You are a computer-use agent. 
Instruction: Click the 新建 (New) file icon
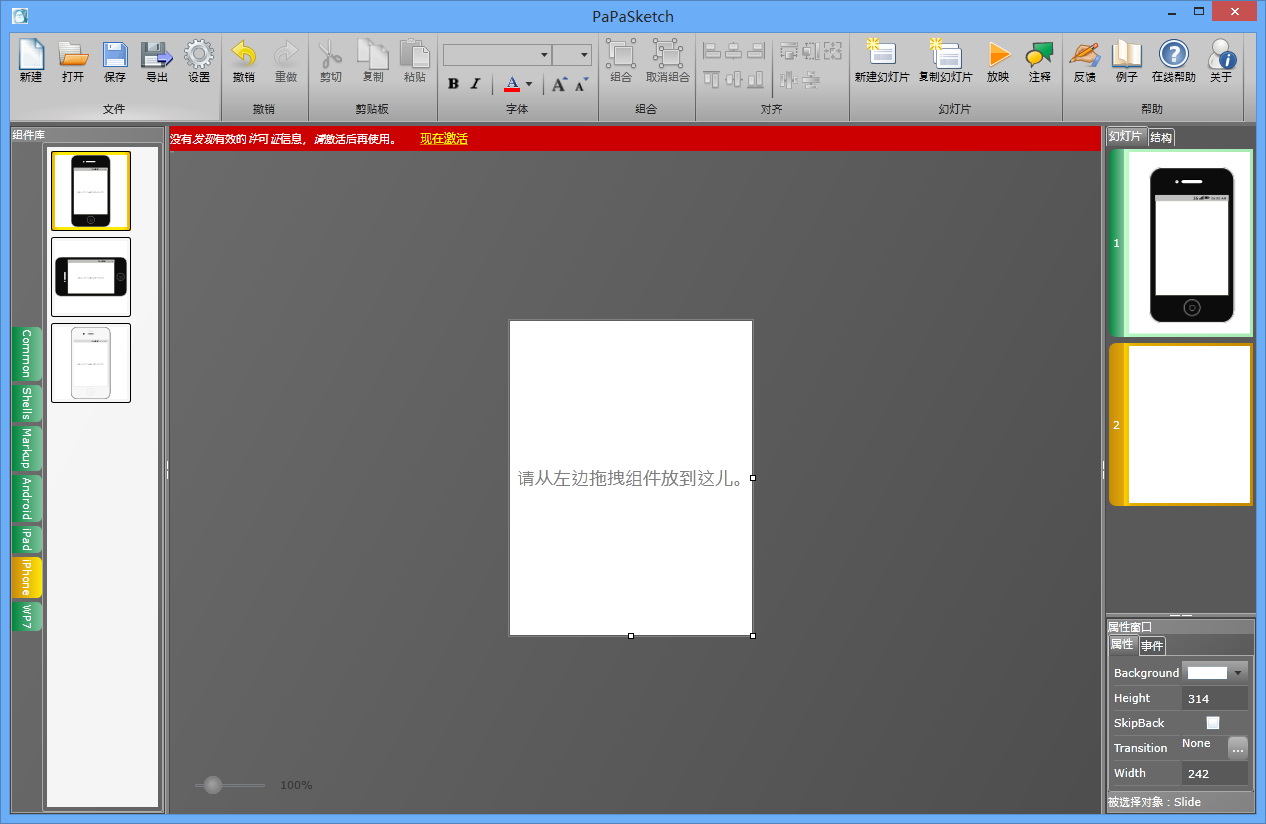(x=31, y=61)
